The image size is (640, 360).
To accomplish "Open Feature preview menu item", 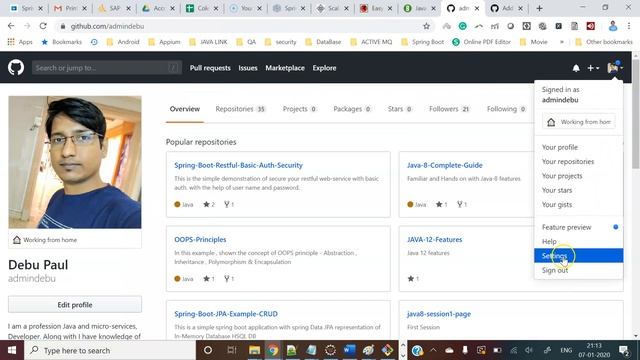I will (579, 227).
